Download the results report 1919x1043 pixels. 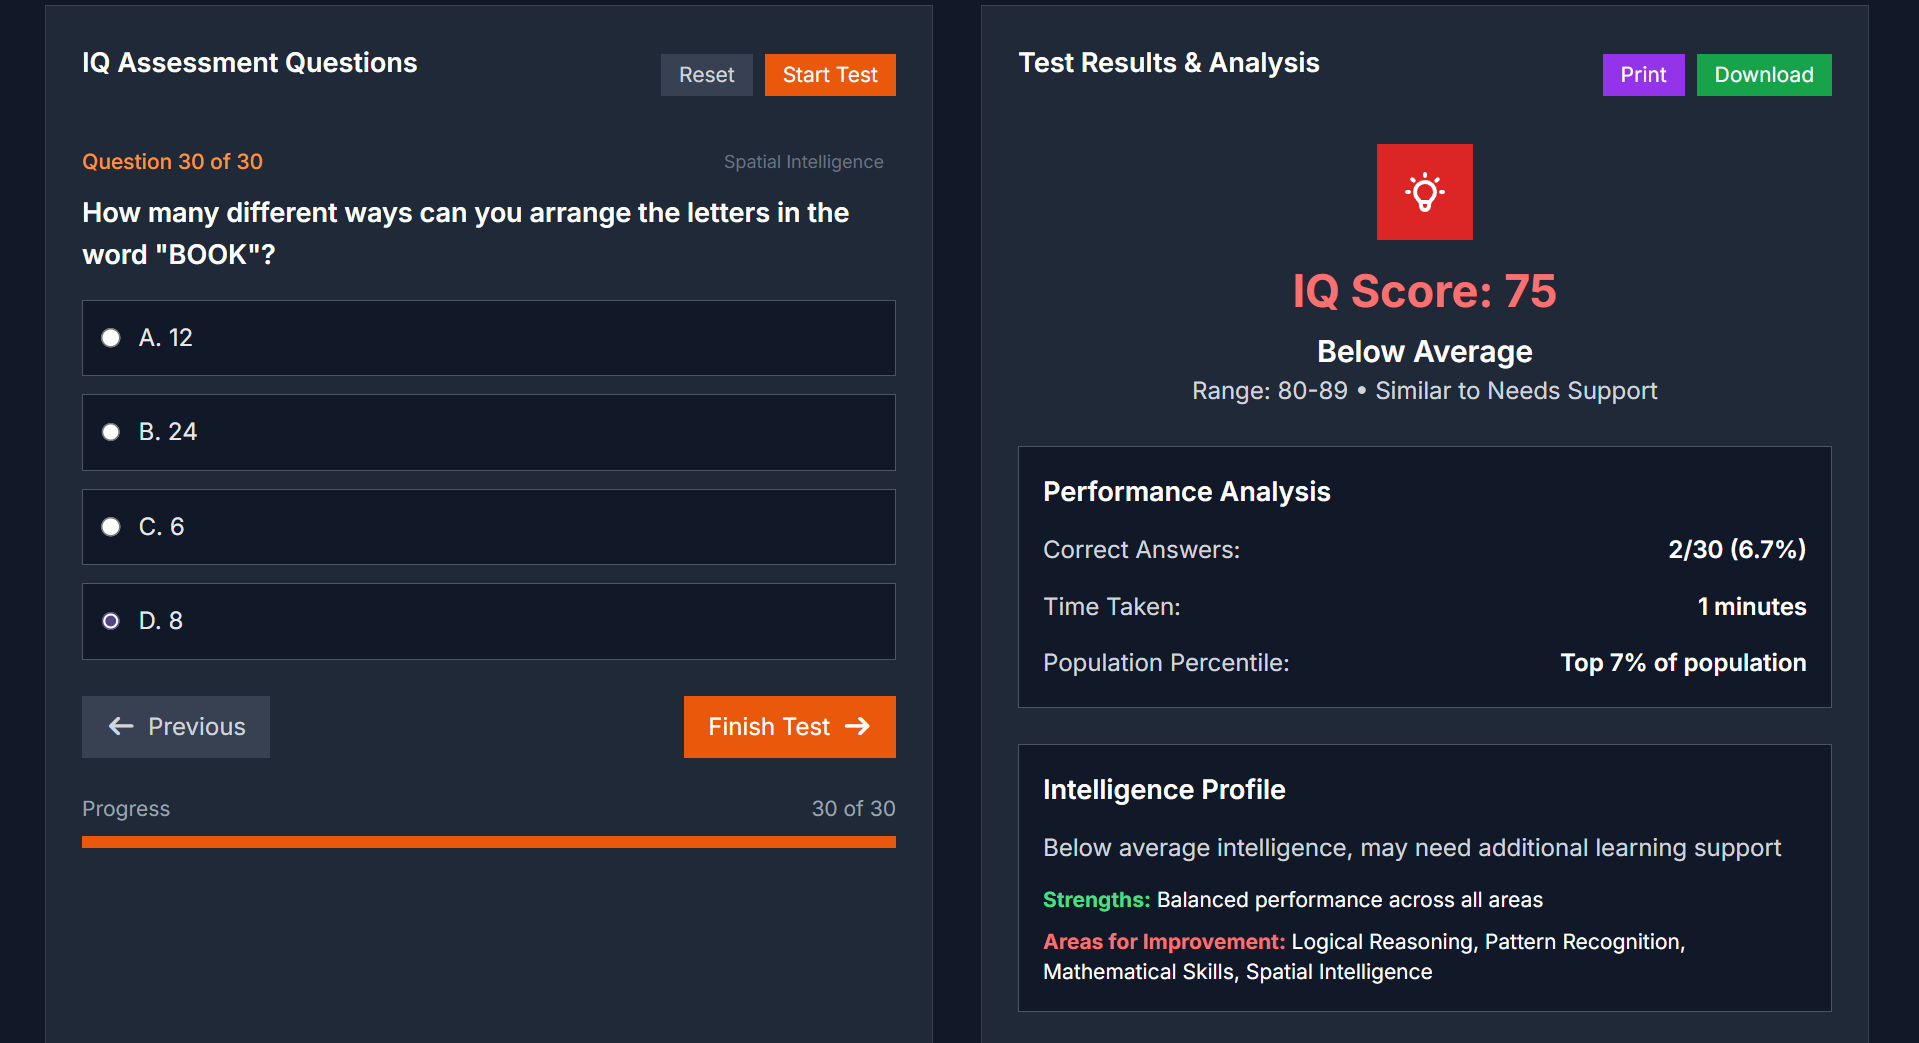pyautogui.click(x=1763, y=75)
